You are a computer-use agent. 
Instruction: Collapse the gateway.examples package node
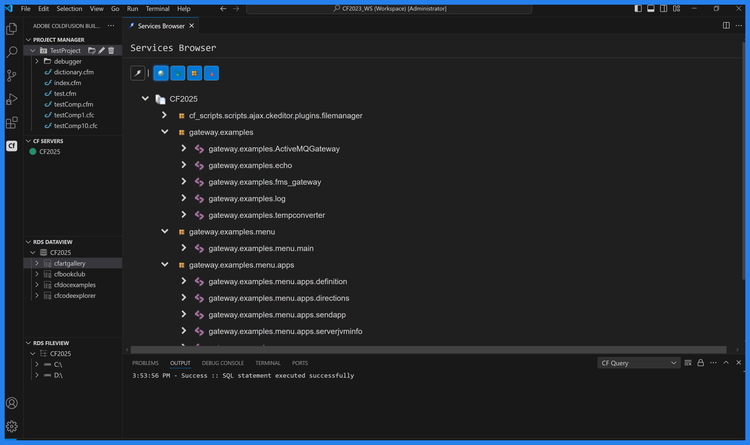(165, 132)
